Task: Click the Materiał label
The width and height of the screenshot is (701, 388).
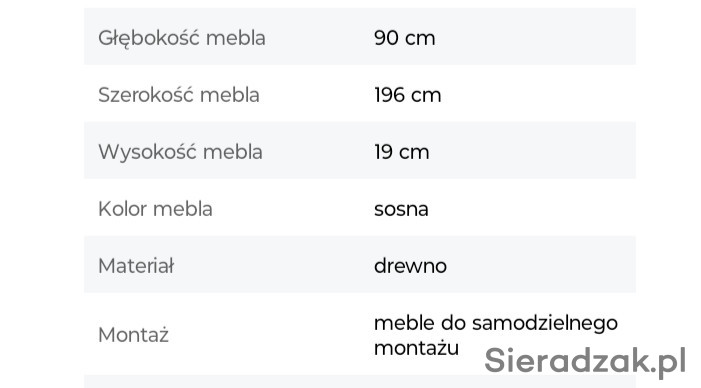Action: (136, 266)
